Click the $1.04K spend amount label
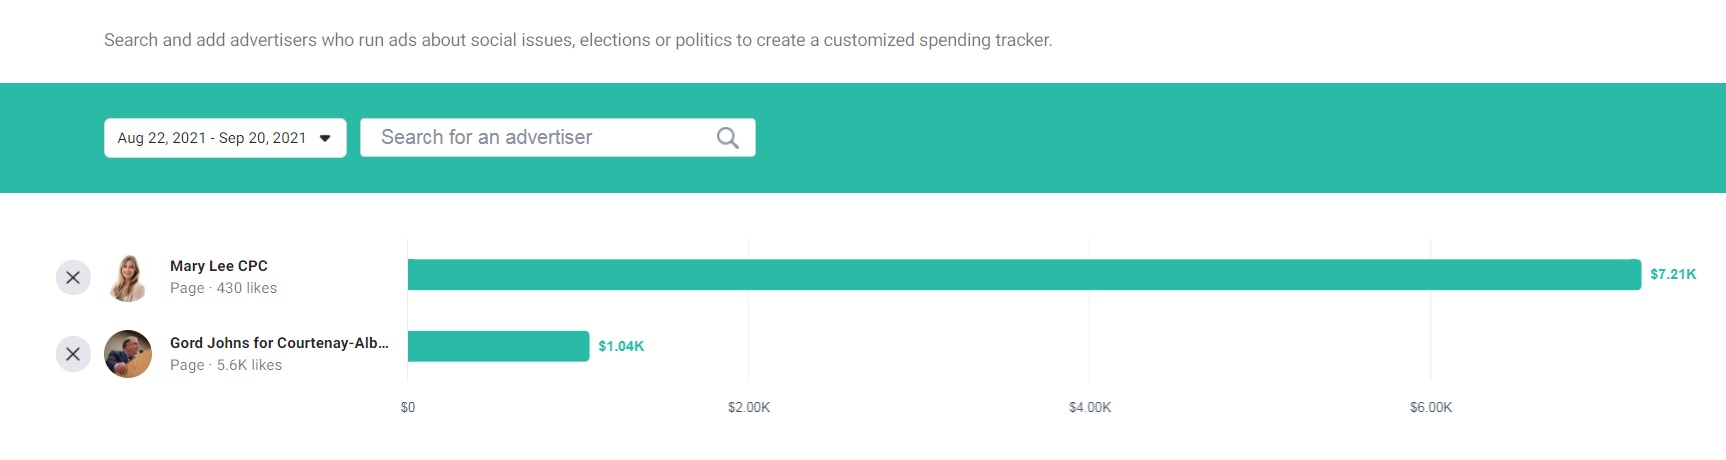1726x460 pixels. pos(621,346)
